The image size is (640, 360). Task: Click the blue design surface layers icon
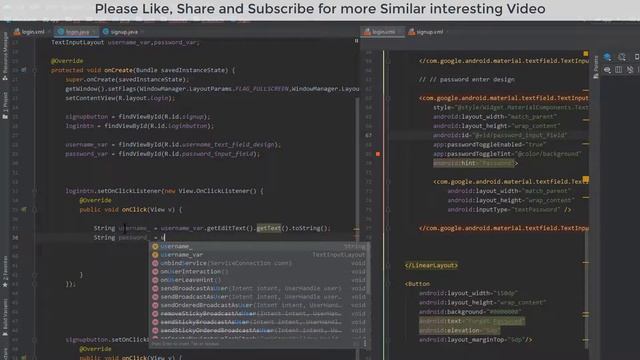[607, 57]
